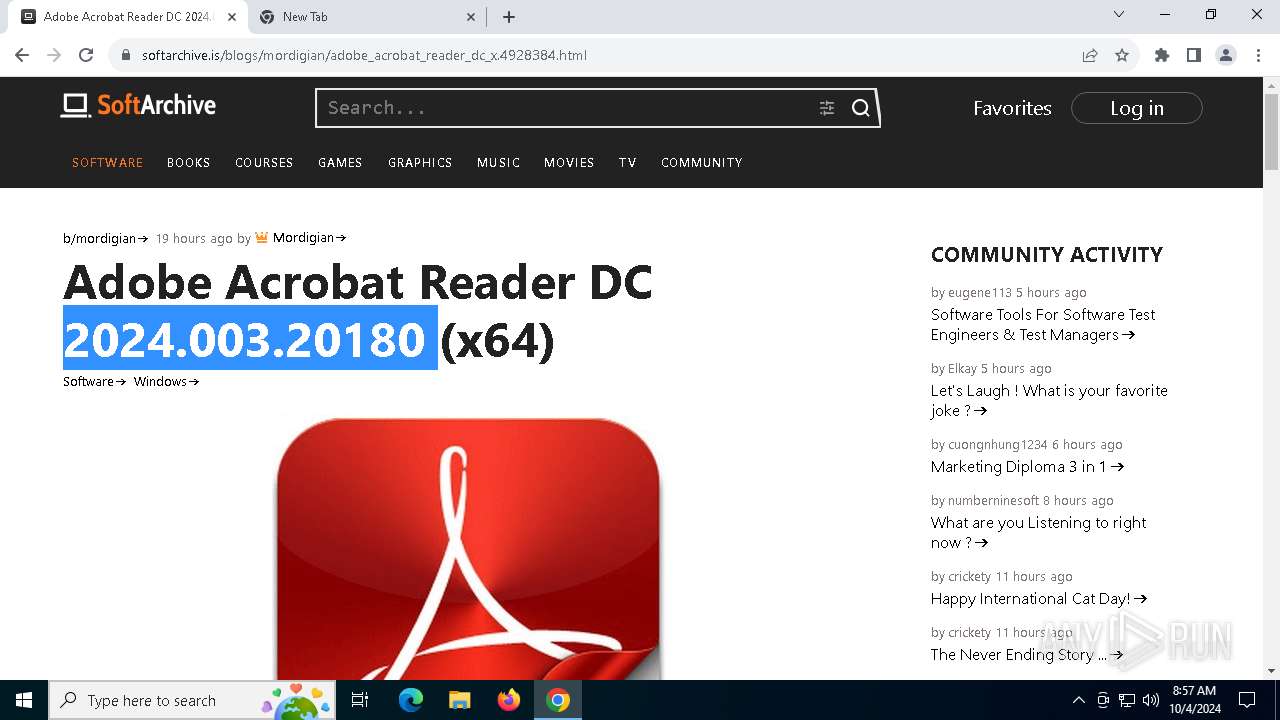The width and height of the screenshot is (1280, 720).
Task: Open the COMMUNITY menu category
Action: (x=702, y=162)
